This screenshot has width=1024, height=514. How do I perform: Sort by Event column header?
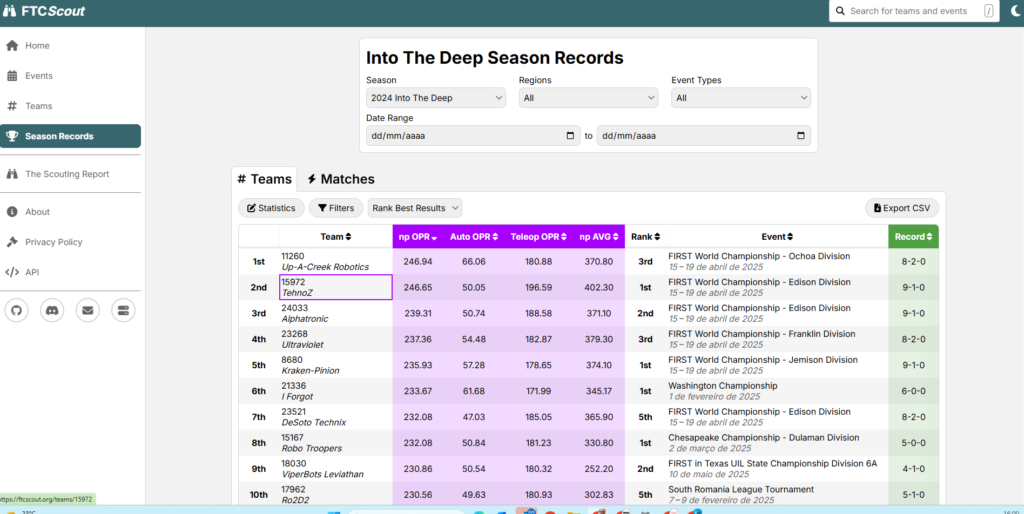tap(776, 236)
